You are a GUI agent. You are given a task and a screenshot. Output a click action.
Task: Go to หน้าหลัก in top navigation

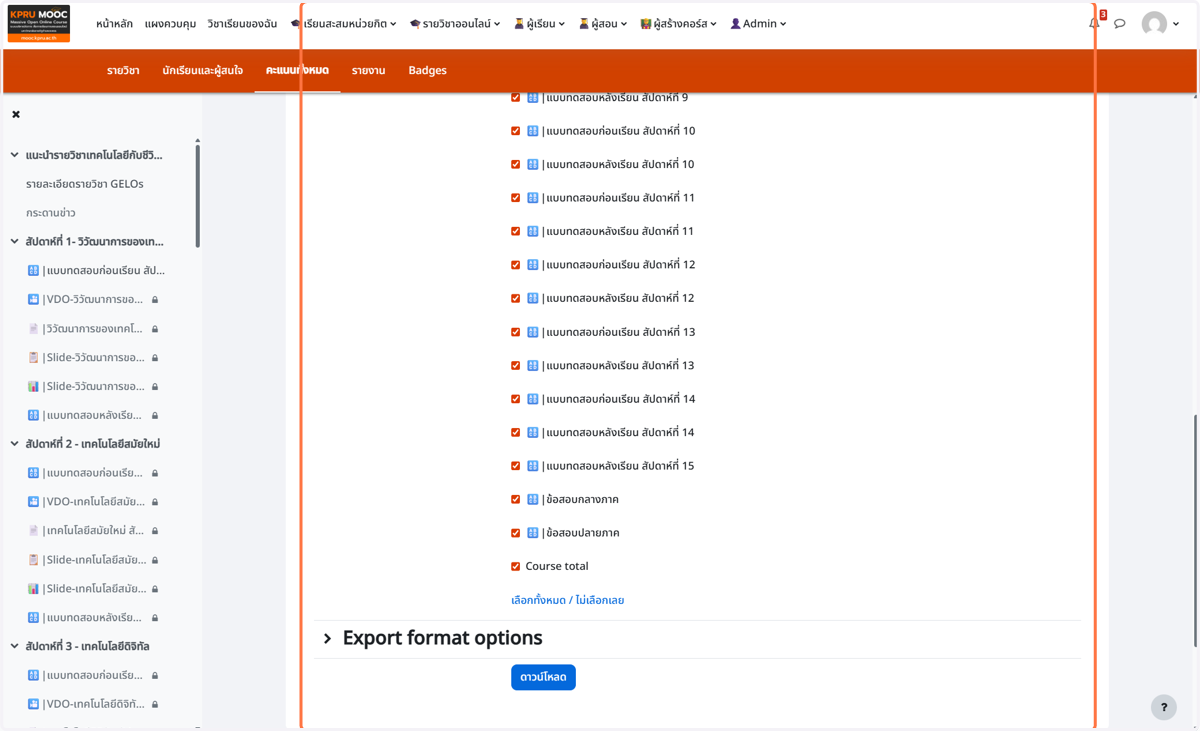point(114,24)
